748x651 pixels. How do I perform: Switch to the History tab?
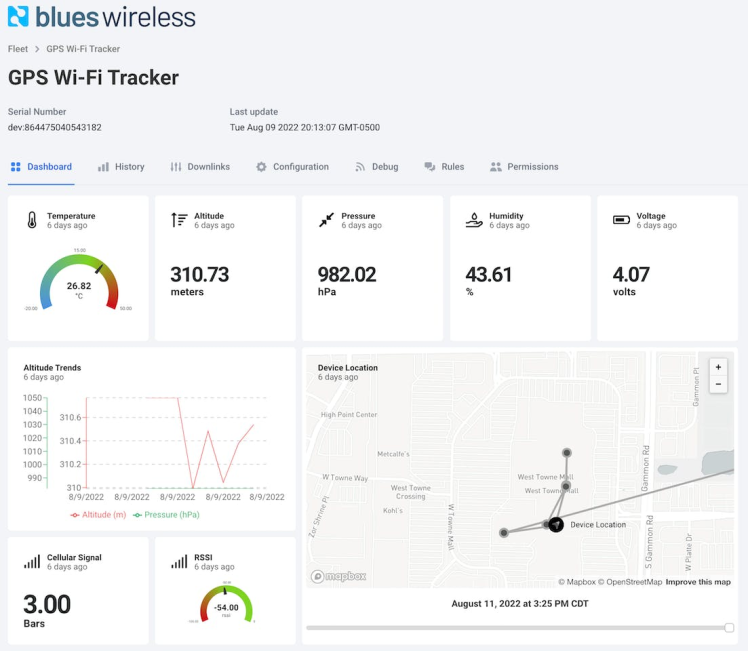click(x=121, y=166)
